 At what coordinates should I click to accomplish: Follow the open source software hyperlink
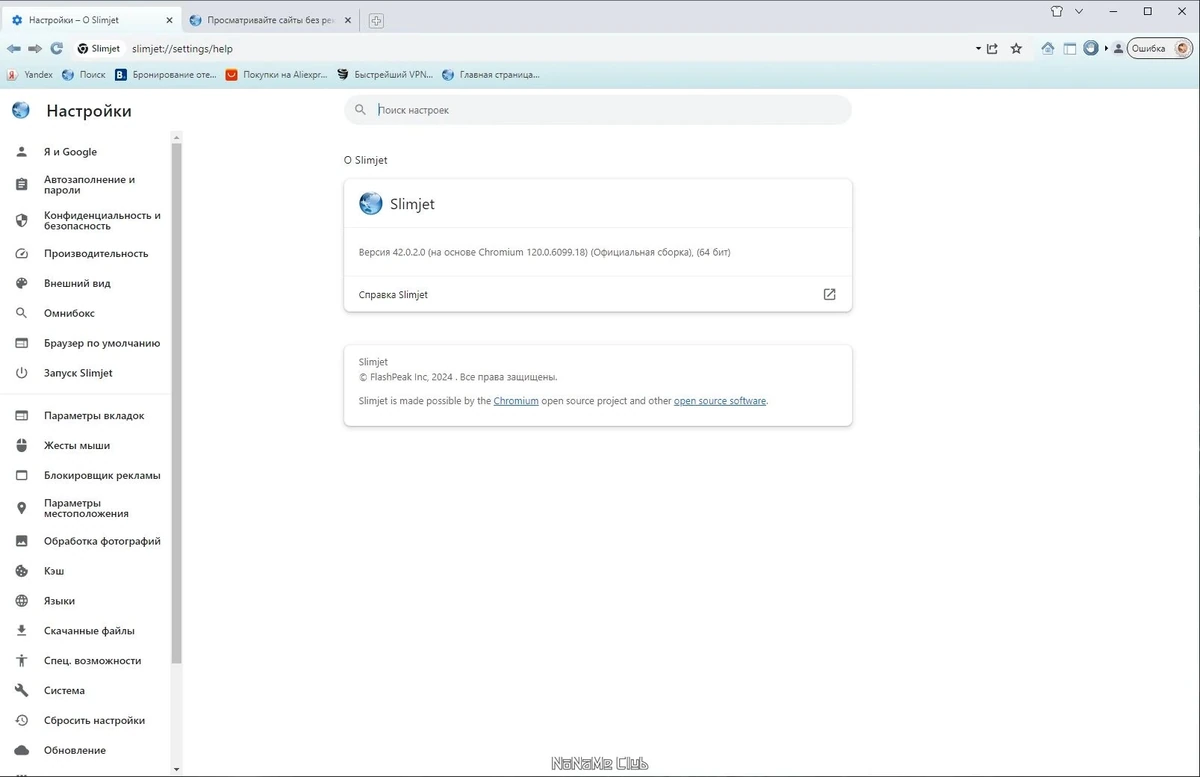point(720,401)
